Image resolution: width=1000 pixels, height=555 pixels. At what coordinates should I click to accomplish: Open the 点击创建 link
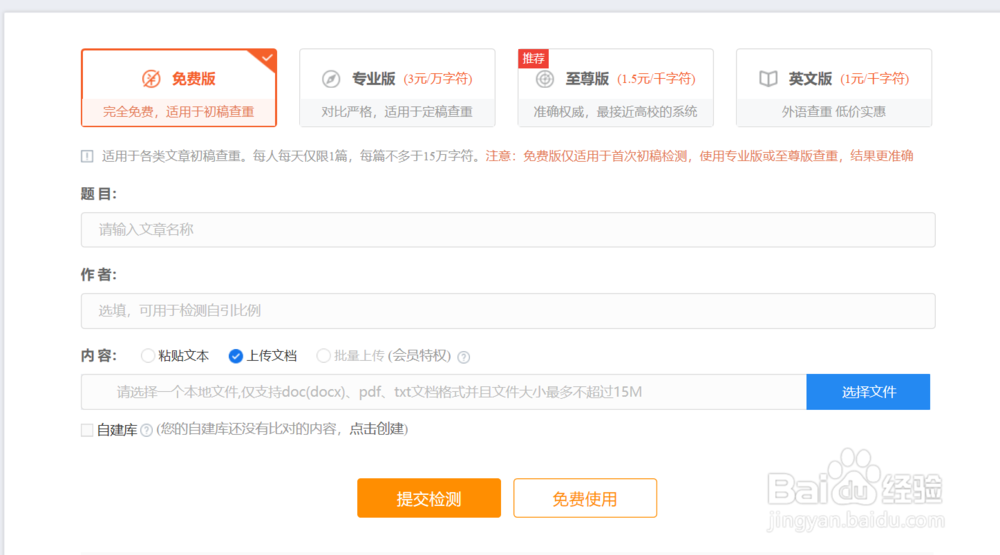coord(376,429)
